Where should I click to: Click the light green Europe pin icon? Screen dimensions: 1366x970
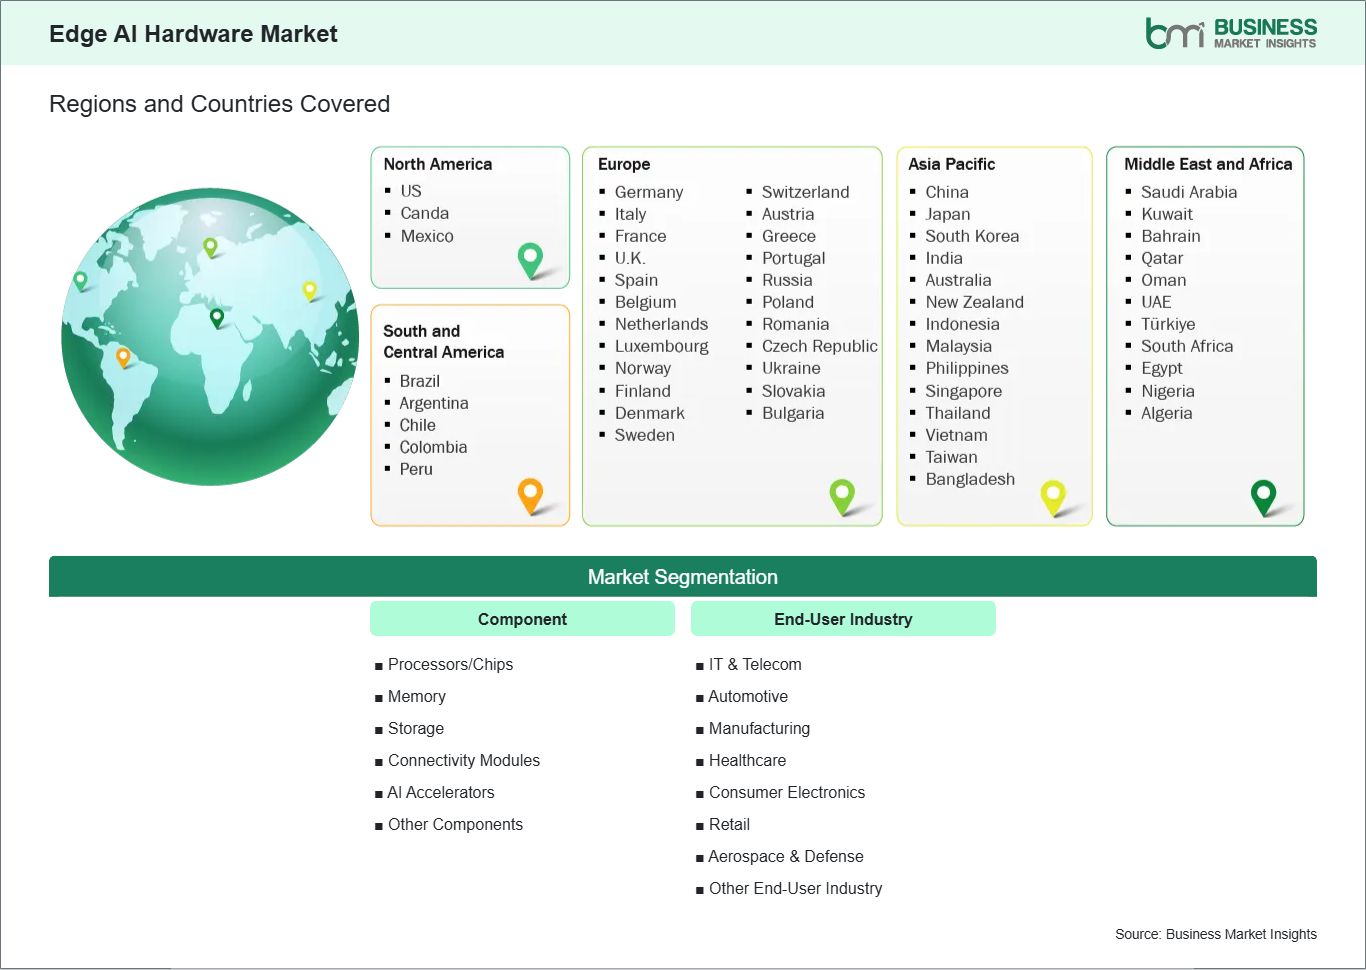842,494
